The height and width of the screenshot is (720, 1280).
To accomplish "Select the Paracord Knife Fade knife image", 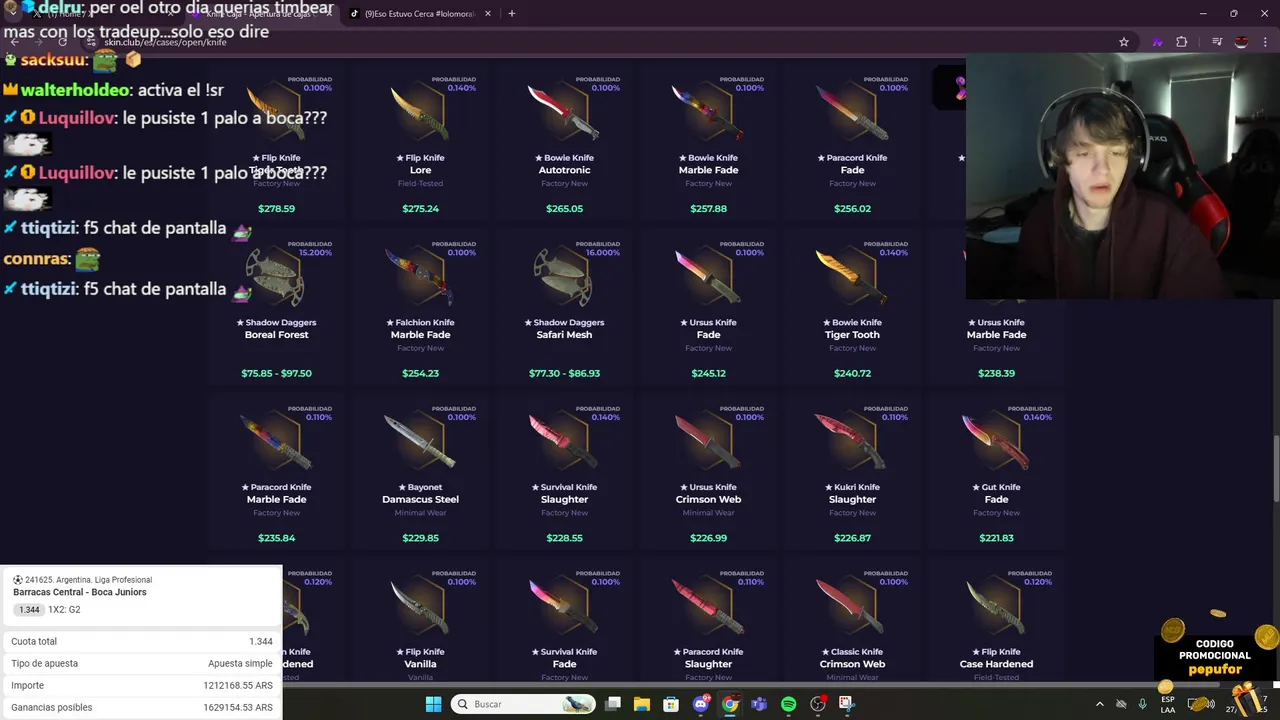I will pos(852,113).
